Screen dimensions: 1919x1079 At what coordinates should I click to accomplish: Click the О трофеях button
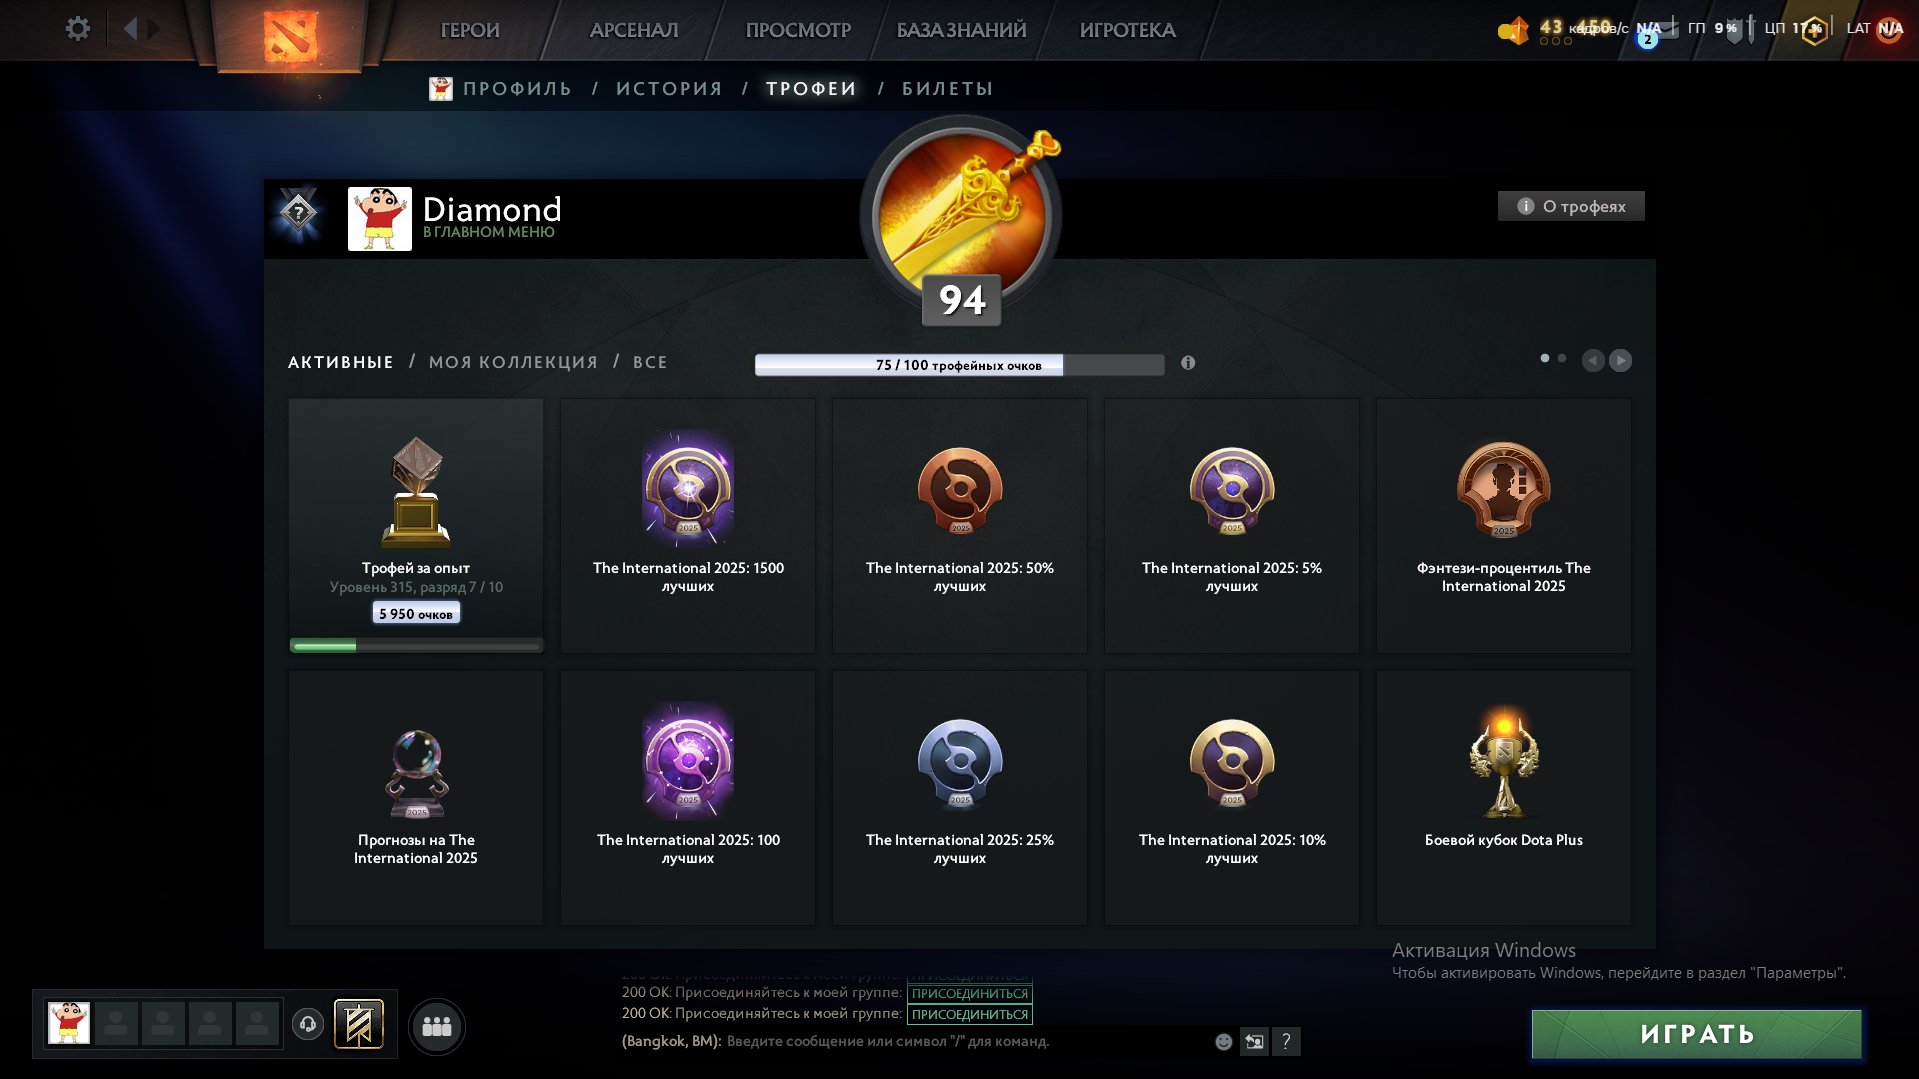click(x=1571, y=206)
